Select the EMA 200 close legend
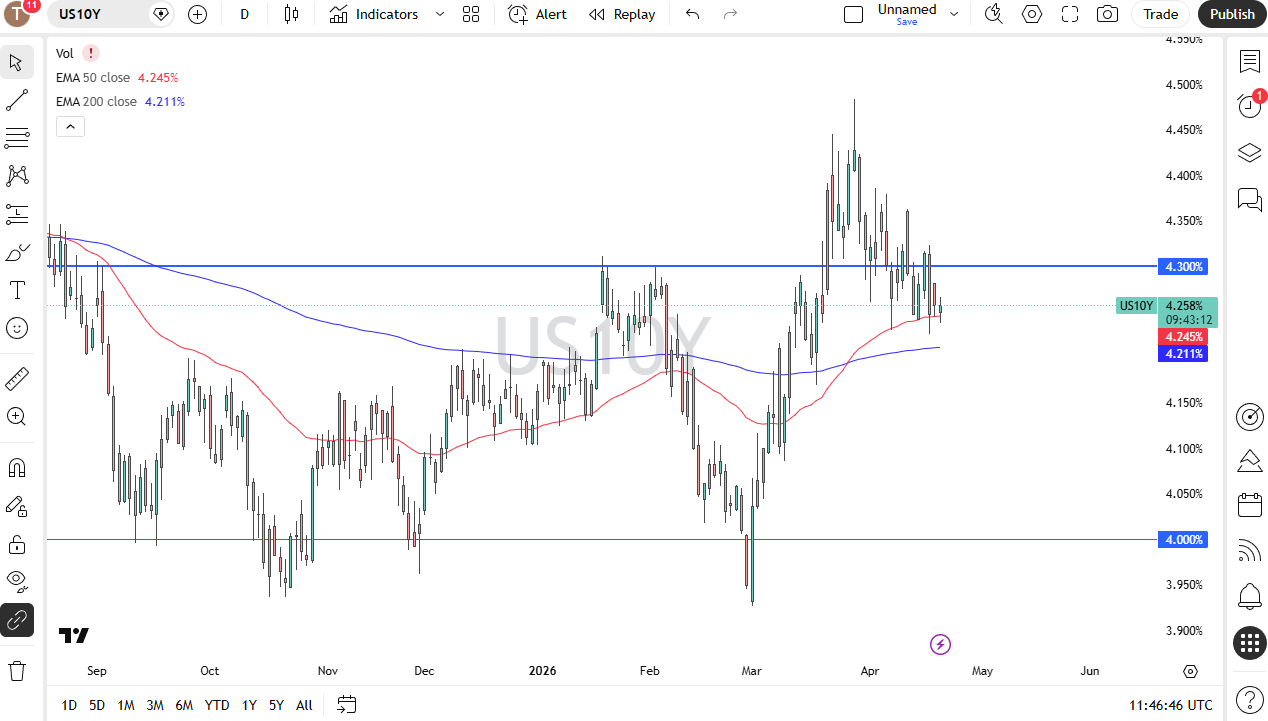This screenshot has height=721, width=1268. (x=97, y=101)
